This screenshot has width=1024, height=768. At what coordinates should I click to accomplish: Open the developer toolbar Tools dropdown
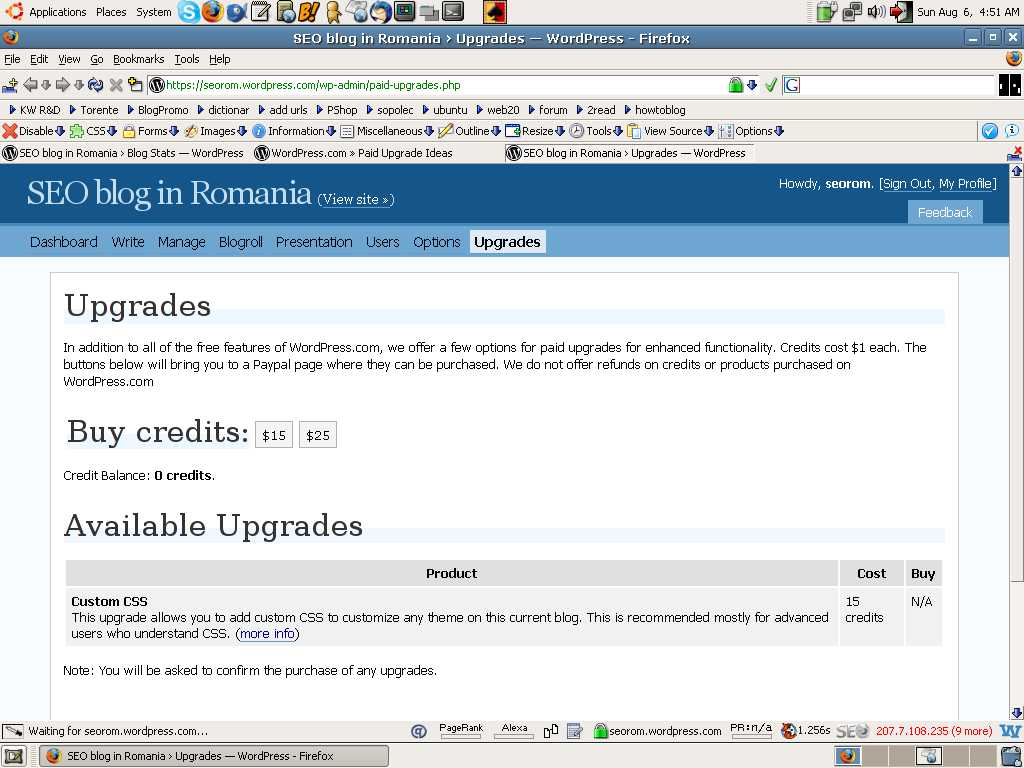[596, 131]
